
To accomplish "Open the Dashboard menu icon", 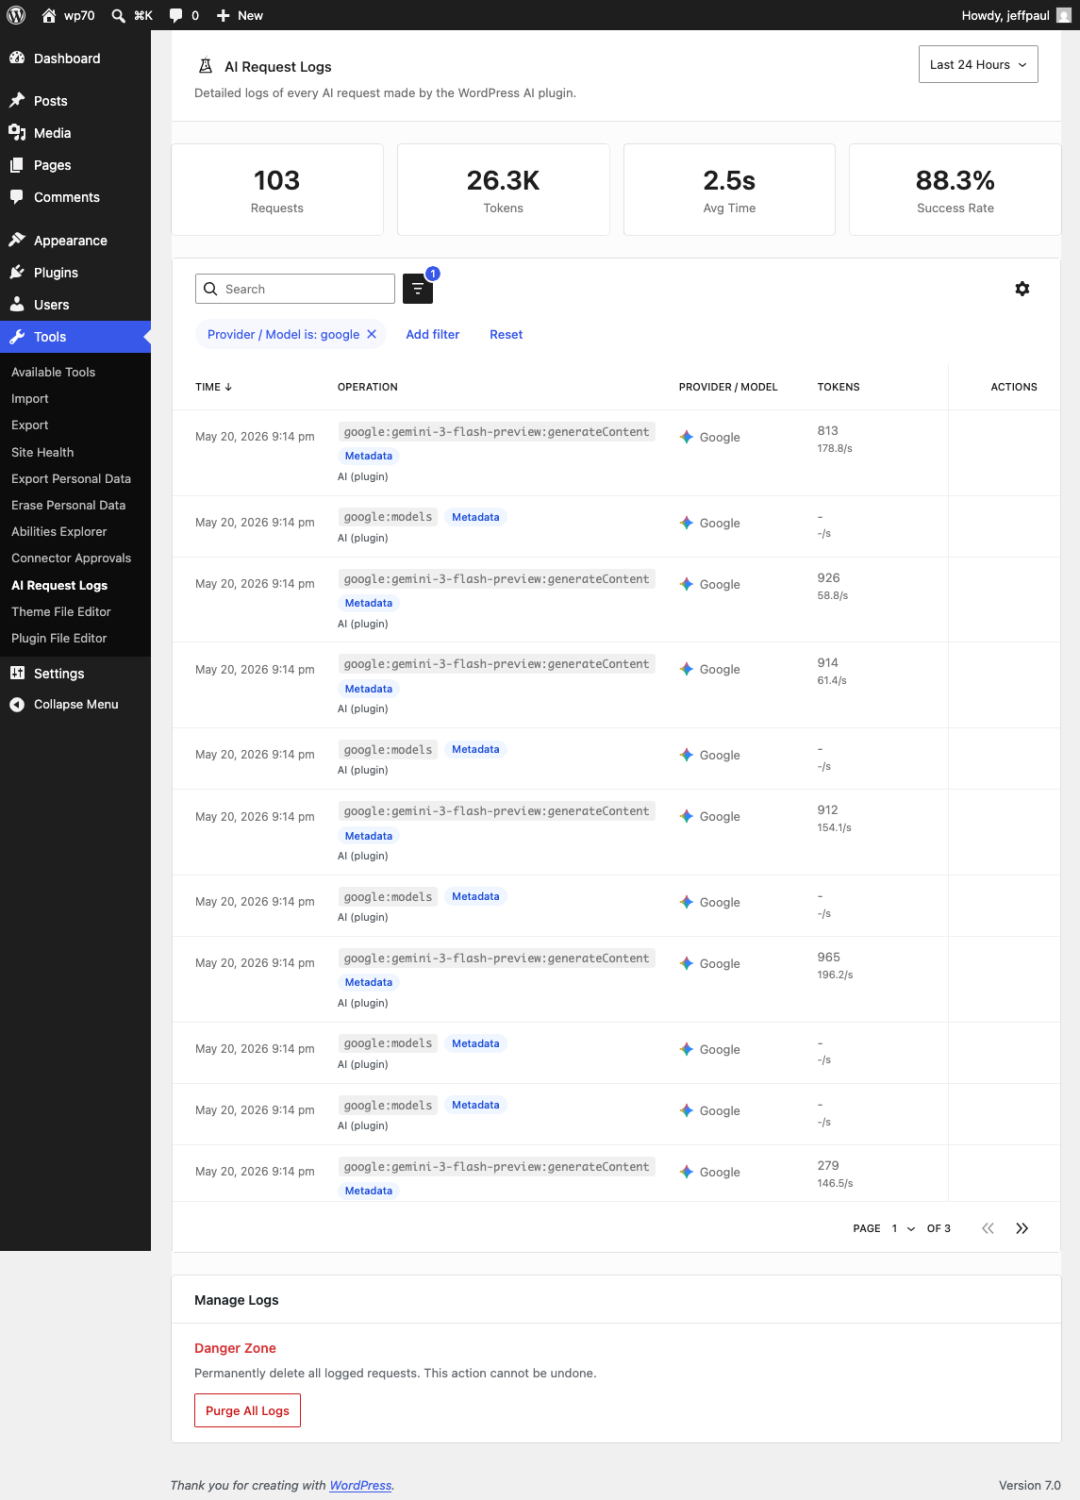I will pos(17,58).
